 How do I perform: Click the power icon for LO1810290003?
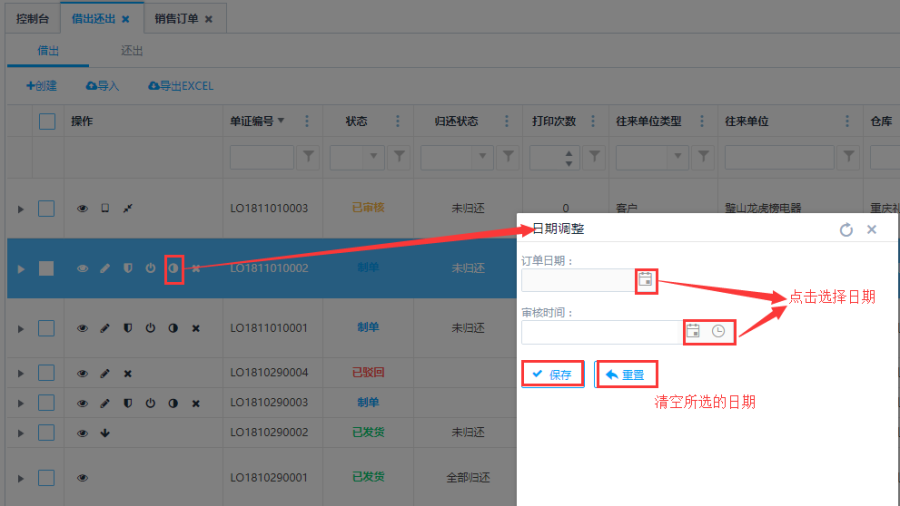[150, 403]
